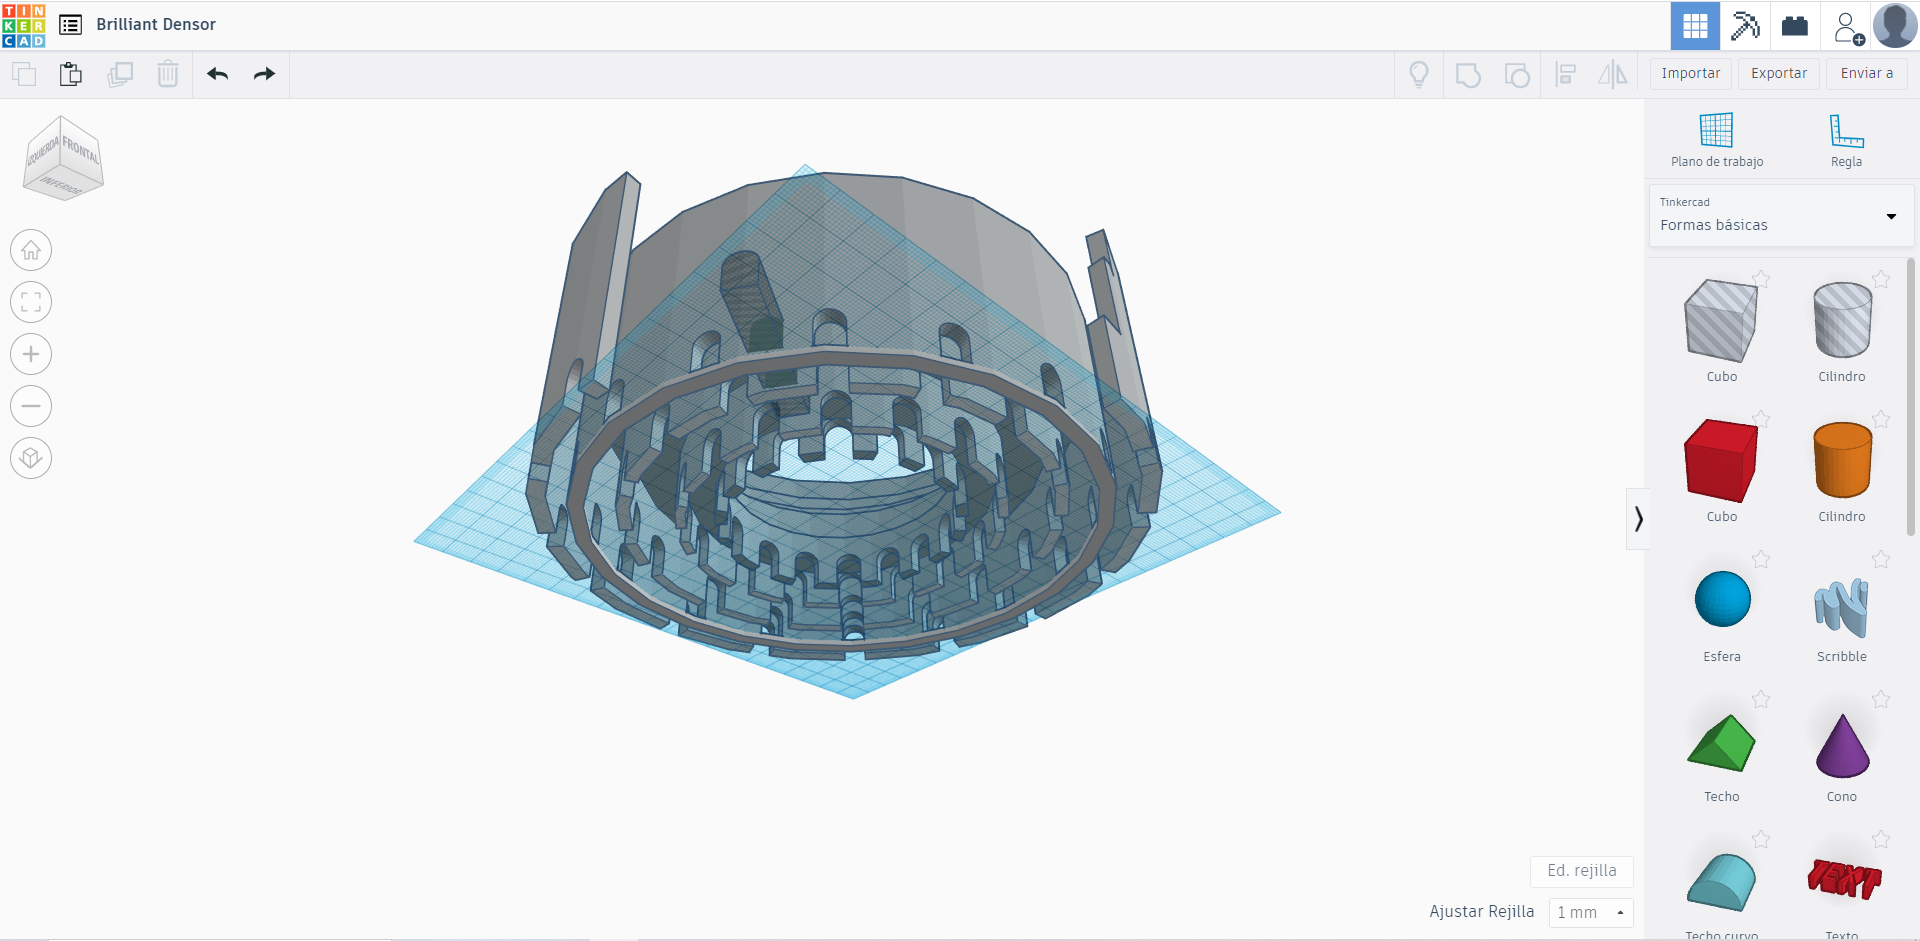Favorite the Cono with star
Screen dimensions: 1920x941
[x=1881, y=699]
